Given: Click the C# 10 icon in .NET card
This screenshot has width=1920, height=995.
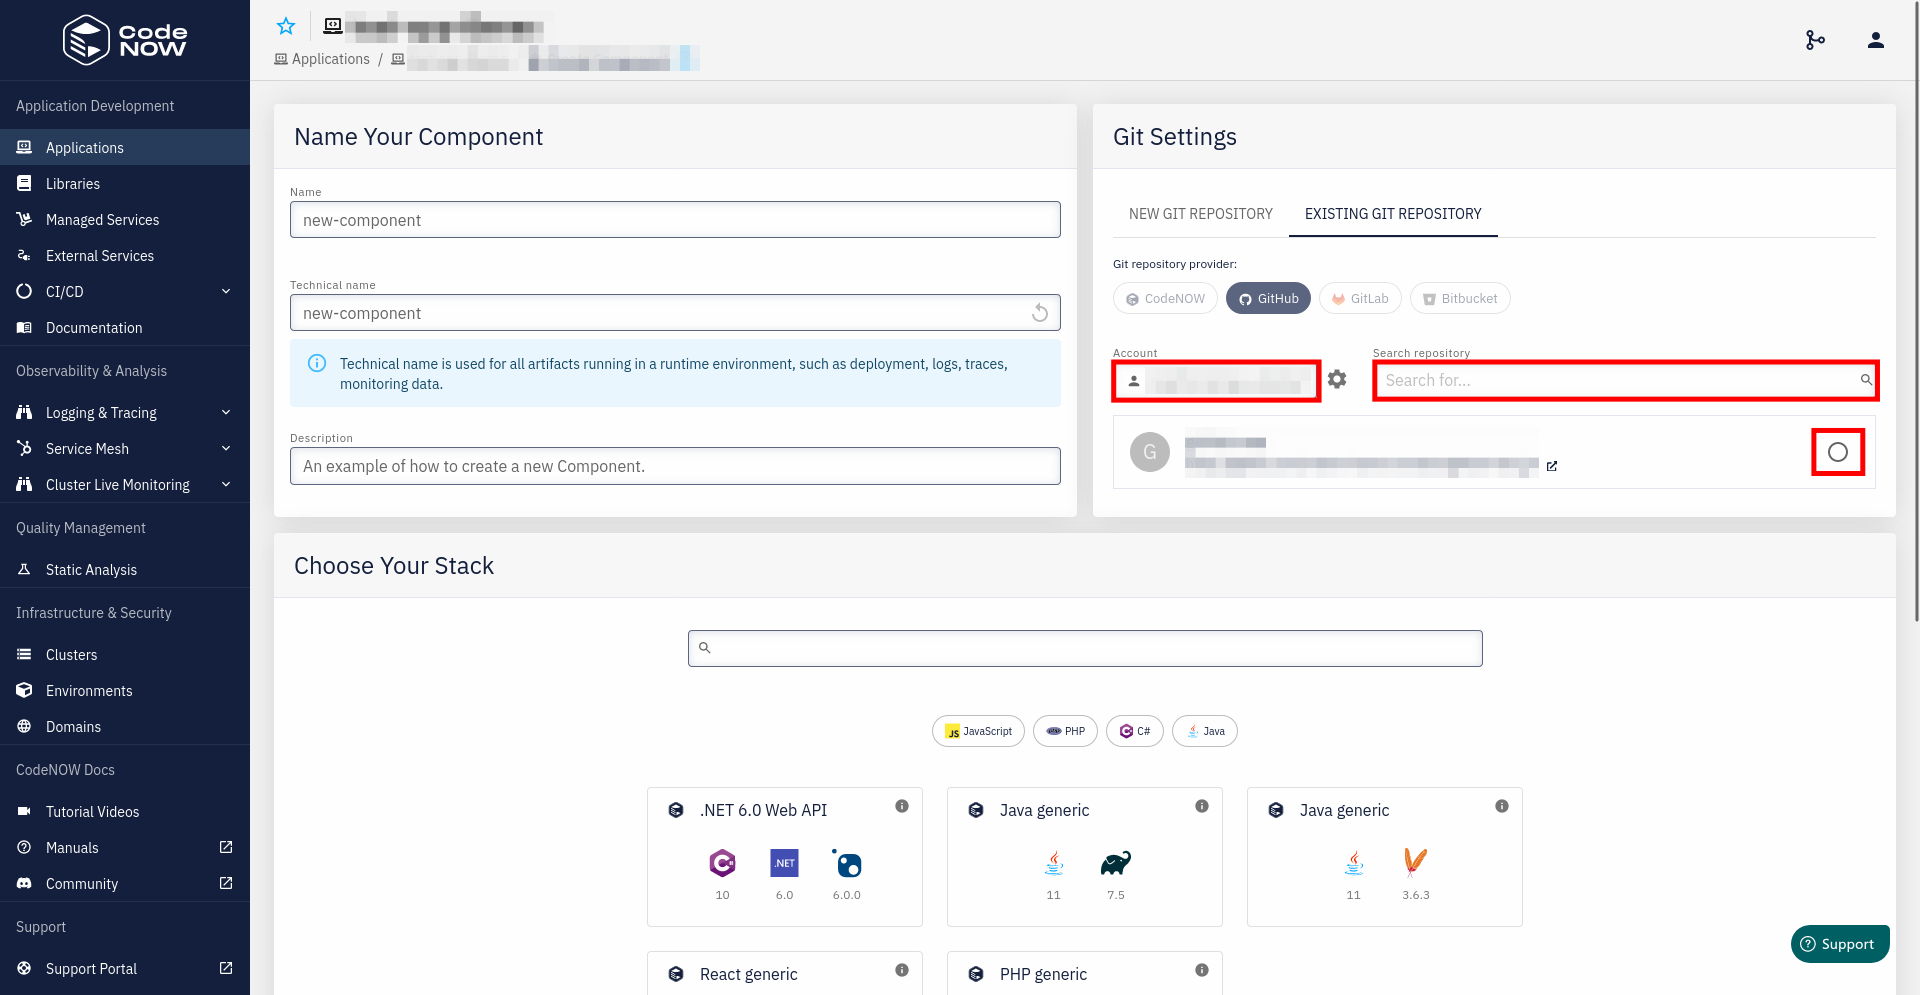Looking at the screenshot, I should tap(723, 863).
